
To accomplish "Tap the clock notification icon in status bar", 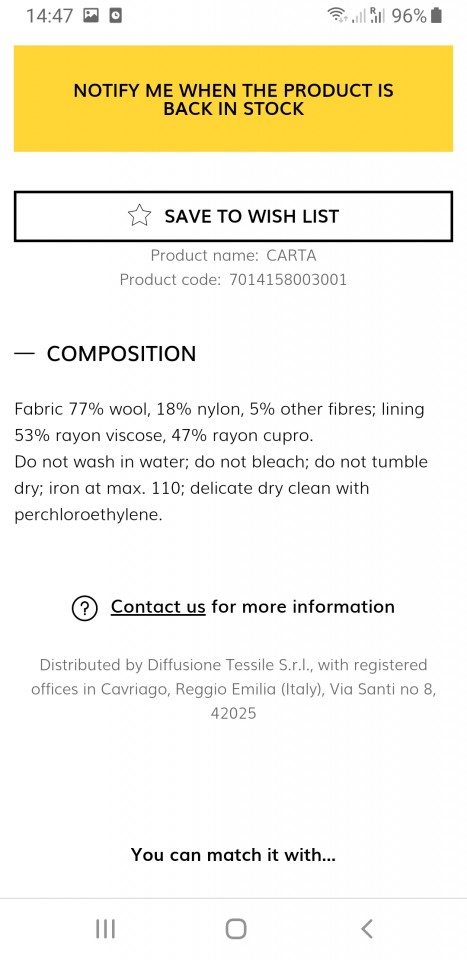I will click(x=115, y=15).
